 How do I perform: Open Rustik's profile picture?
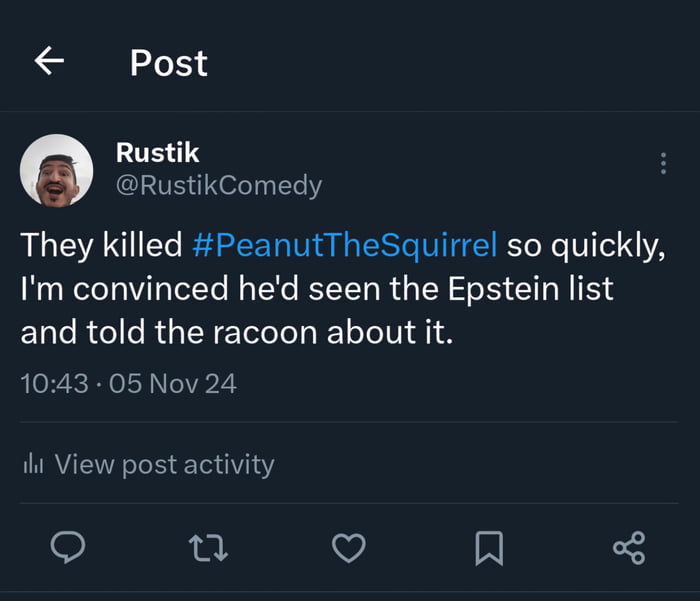pos(57,170)
